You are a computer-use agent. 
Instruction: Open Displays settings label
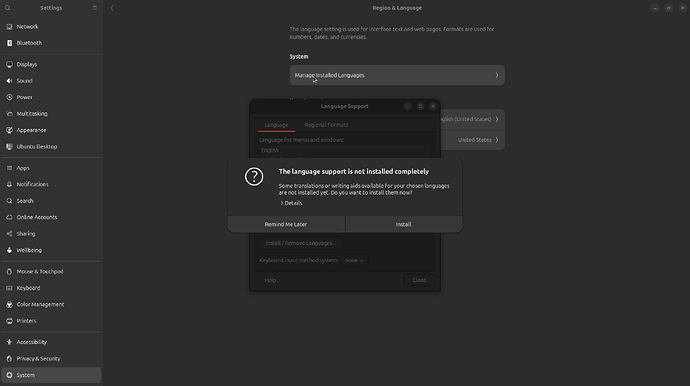27,64
